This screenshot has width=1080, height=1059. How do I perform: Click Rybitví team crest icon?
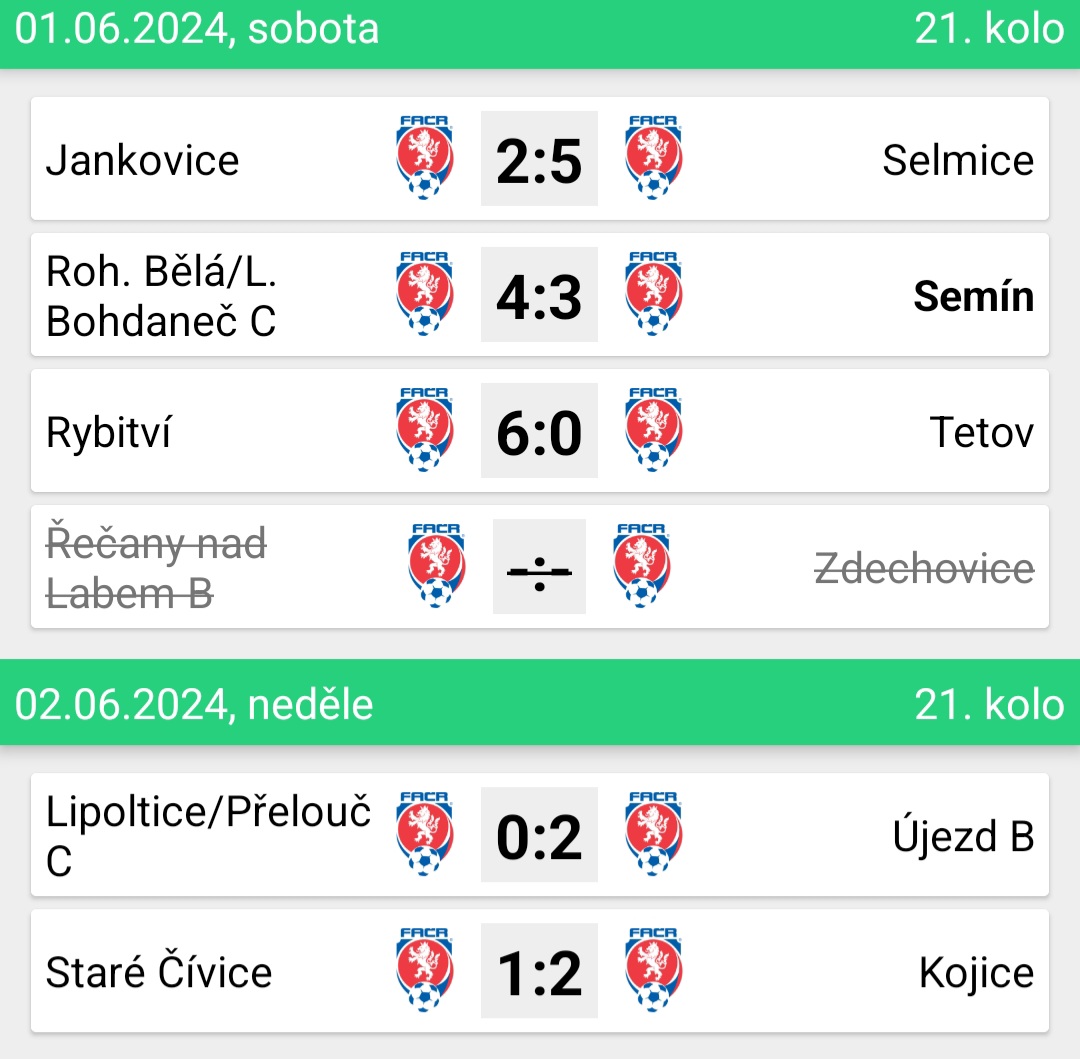click(x=424, y=430)
